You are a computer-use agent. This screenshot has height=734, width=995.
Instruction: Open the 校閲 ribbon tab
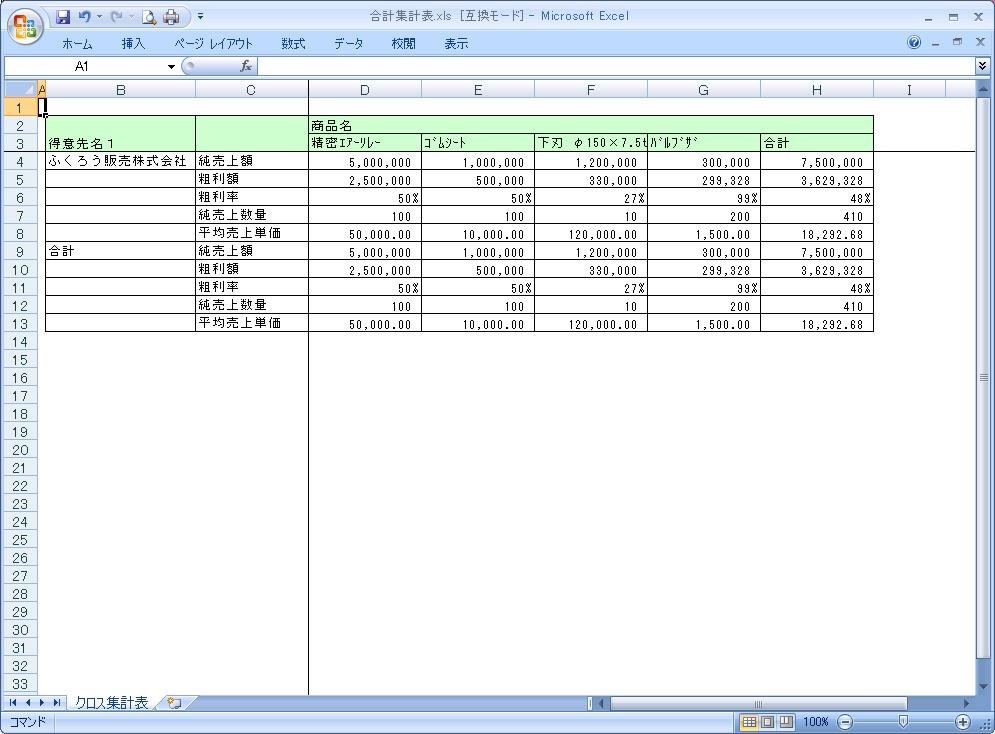click(x=403, y=44)
